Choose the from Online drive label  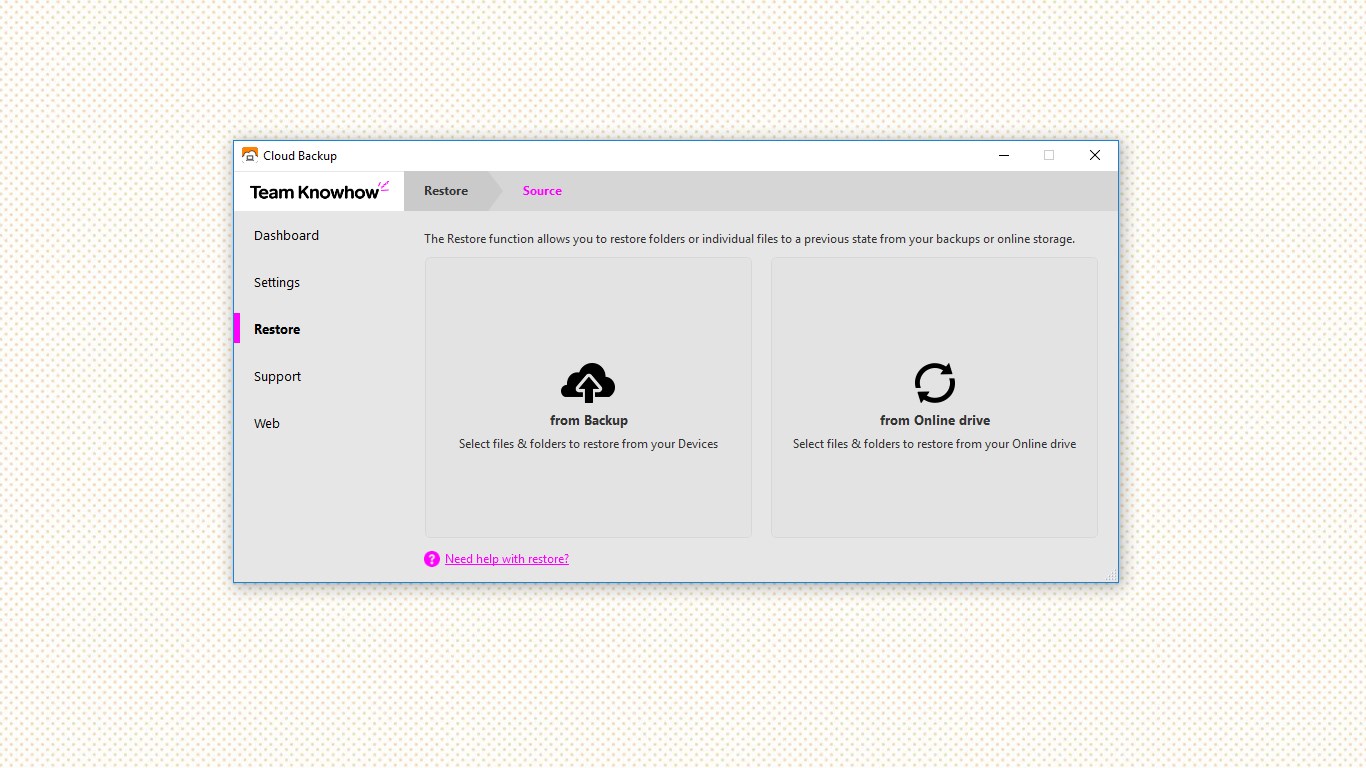(x=935, y=421)
